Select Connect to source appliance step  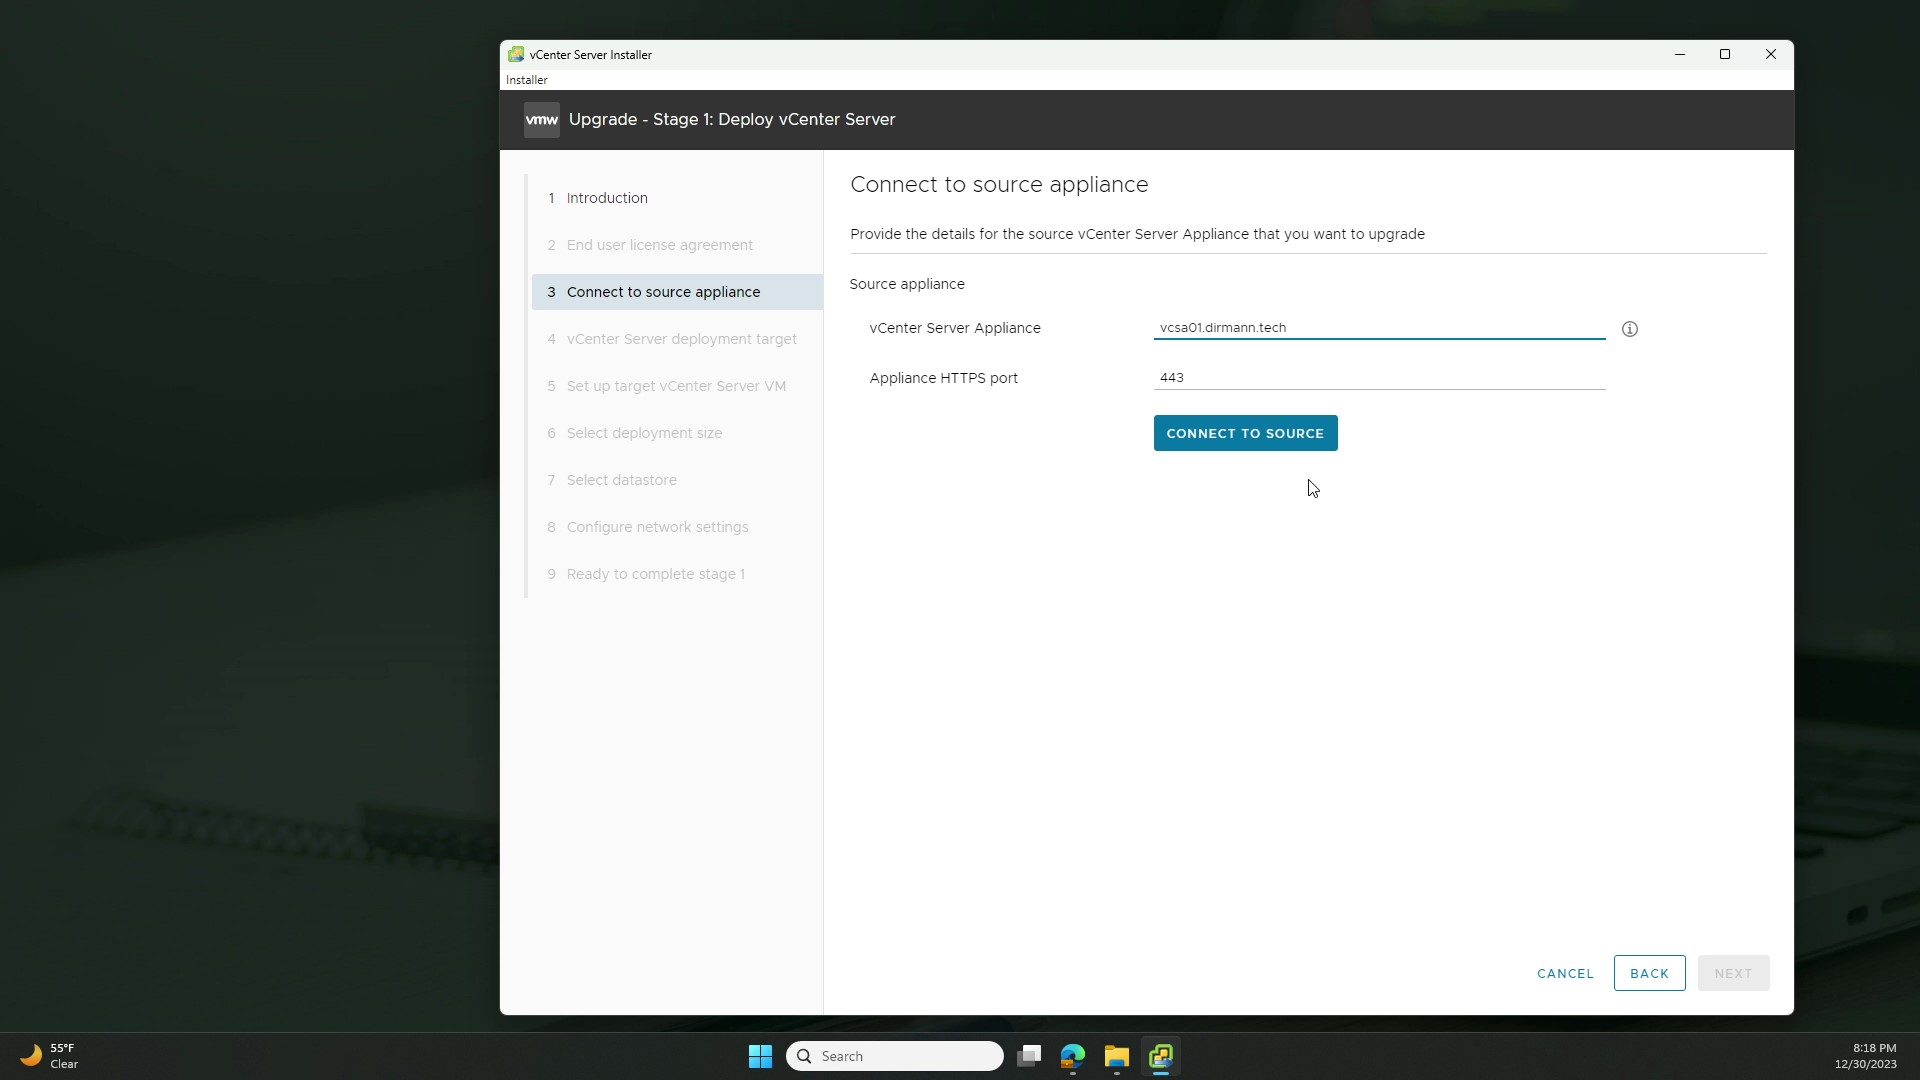[x=677, y=292]
